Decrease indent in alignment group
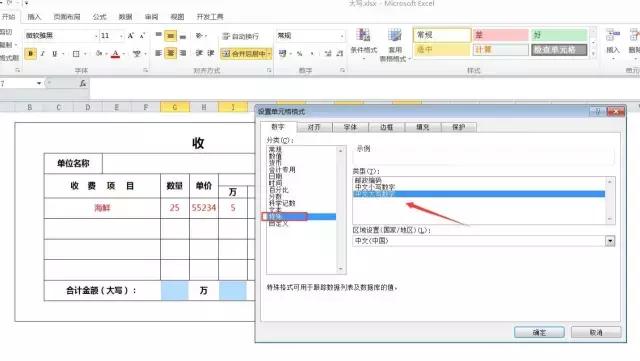 [x=199, y=53]
